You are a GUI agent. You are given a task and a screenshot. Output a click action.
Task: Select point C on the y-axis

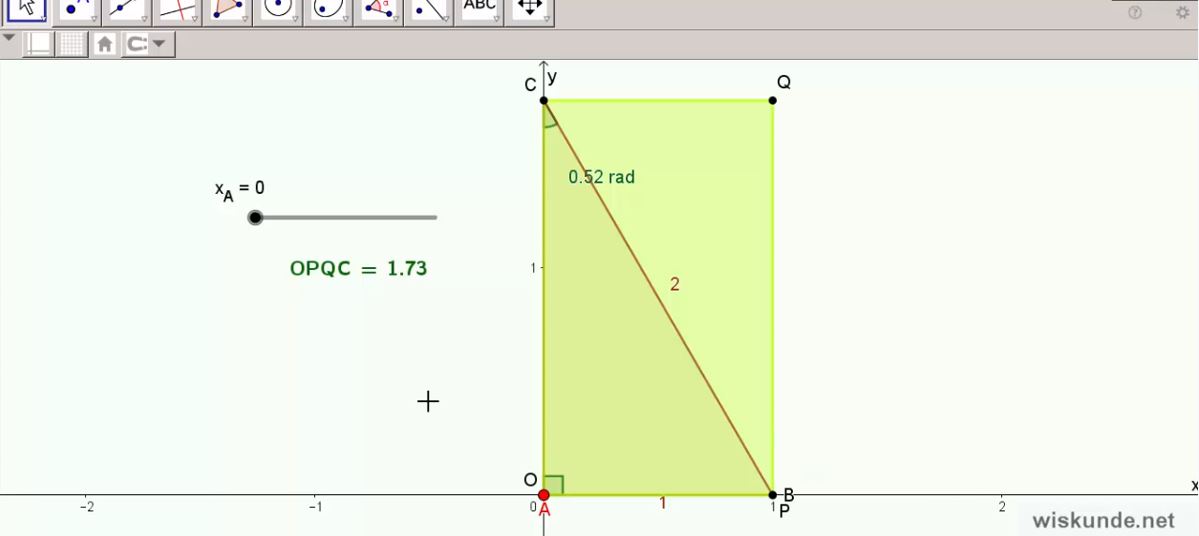point(544,100)
